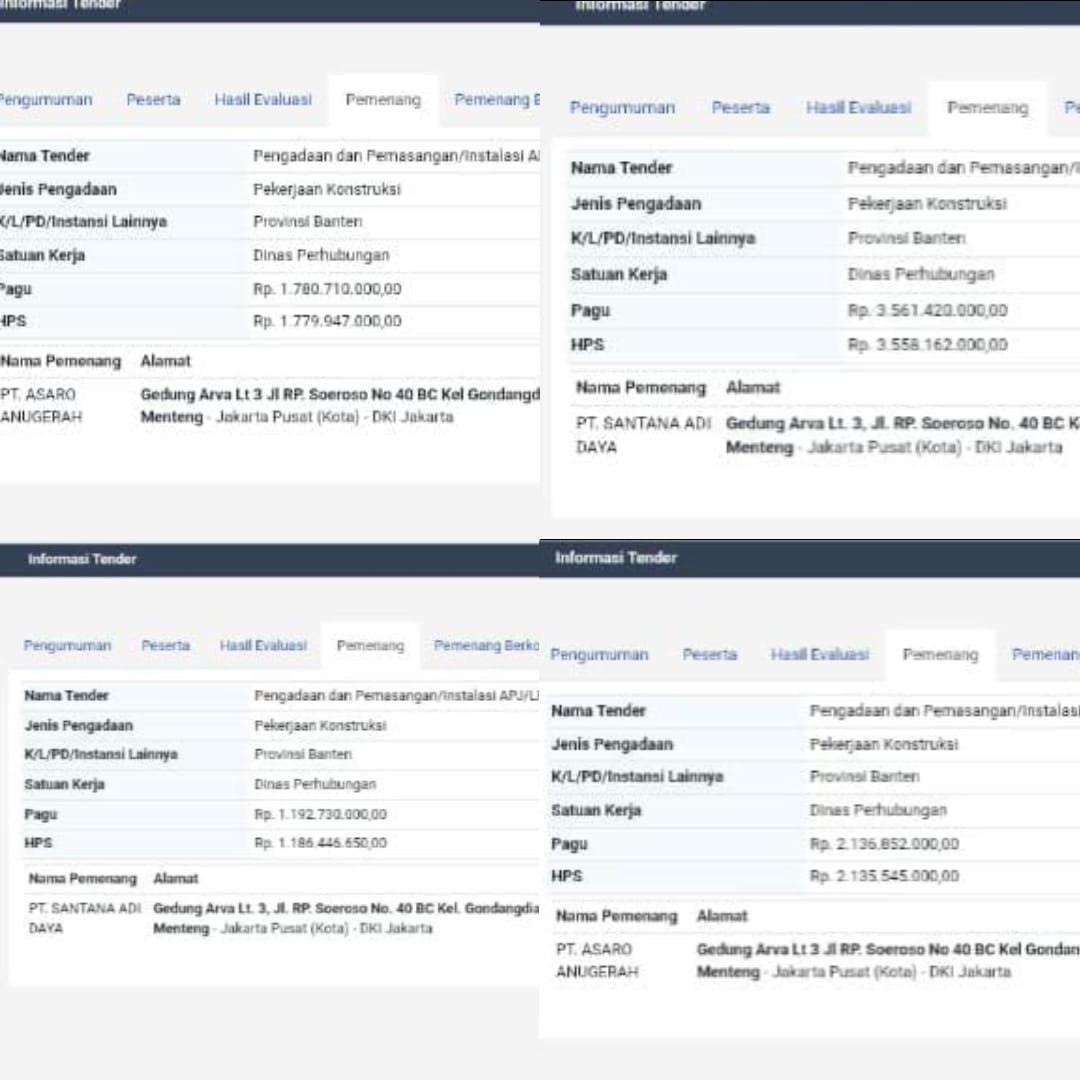
Task: Switch to Hasil Evaluasi tab in top-left panel
Action: pos(263,100)
